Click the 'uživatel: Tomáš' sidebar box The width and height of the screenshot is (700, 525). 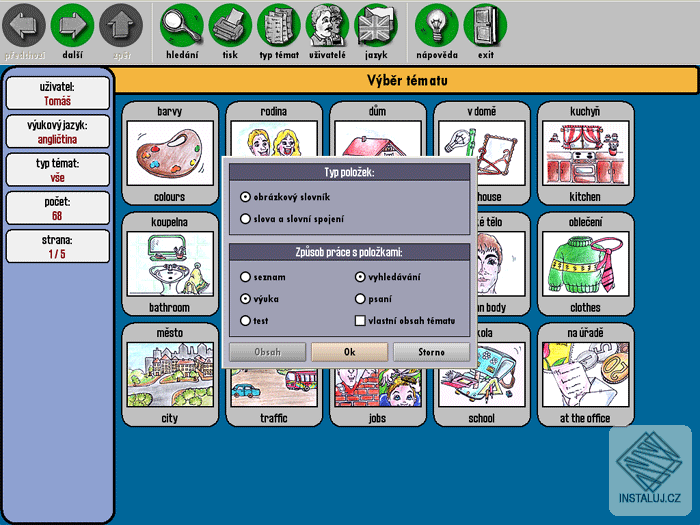(58, 93)
